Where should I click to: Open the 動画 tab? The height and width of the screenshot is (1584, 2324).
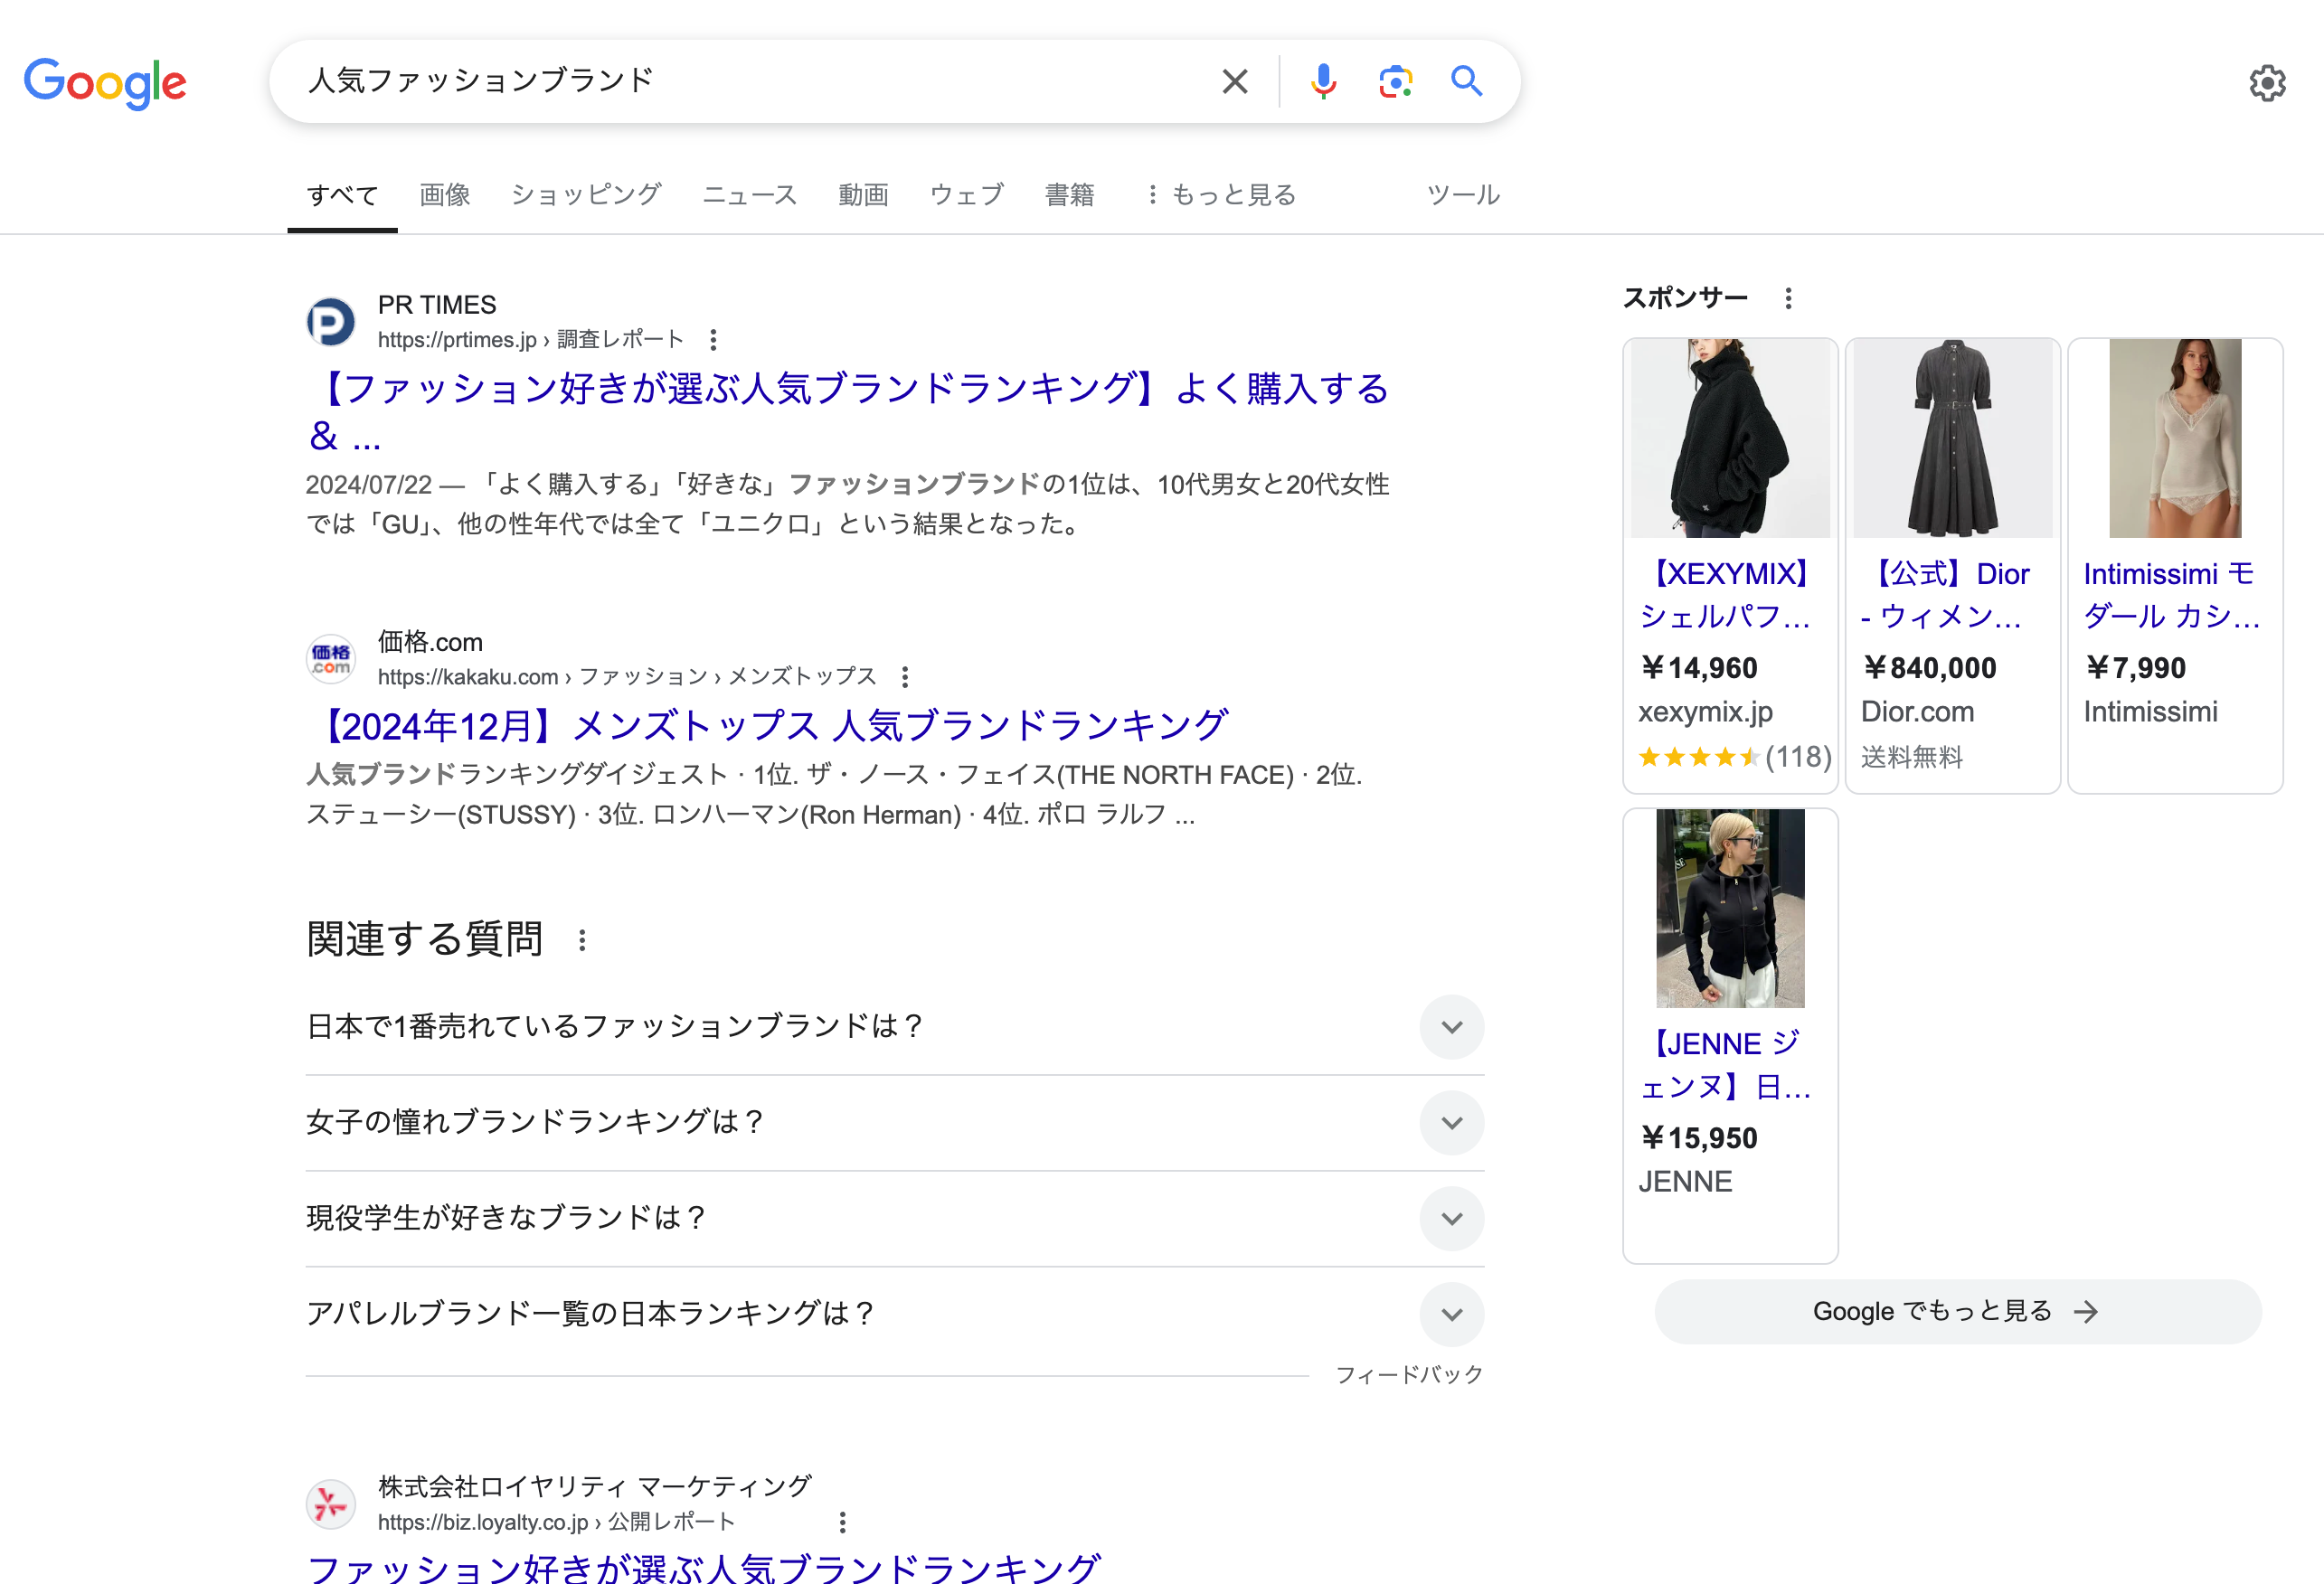(x=863, y=195)
